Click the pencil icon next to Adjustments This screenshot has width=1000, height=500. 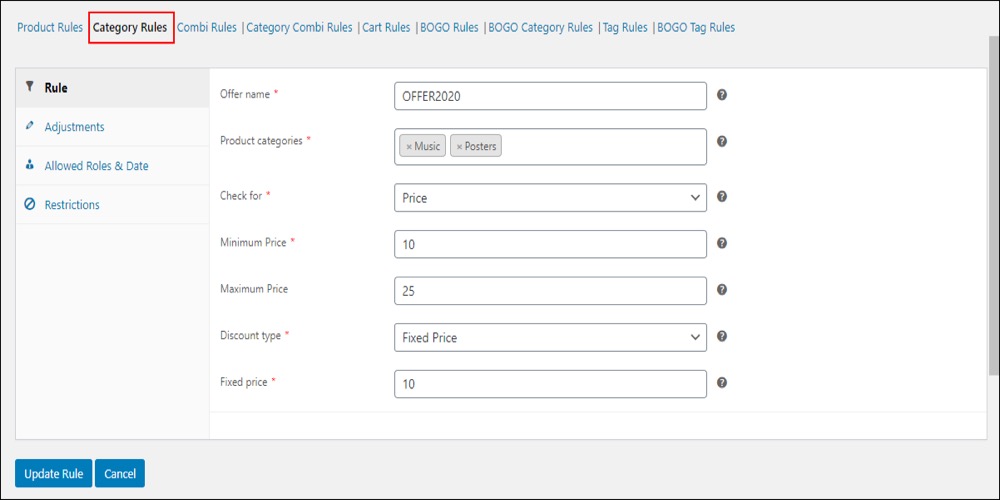tap(29, 126)
